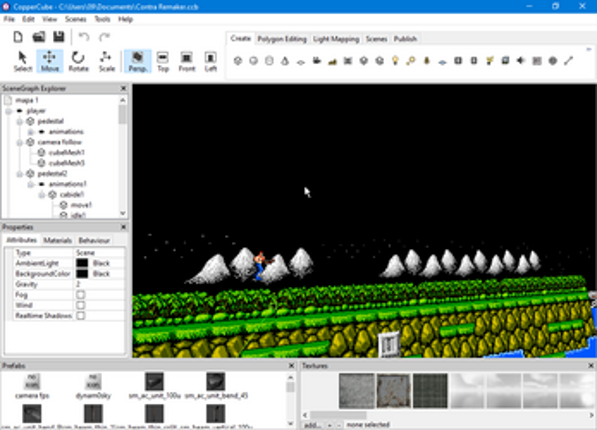Screen dimensions: 597x430
Task: Create a sphere mesh from toolbar
Action: tap(254, 61)
